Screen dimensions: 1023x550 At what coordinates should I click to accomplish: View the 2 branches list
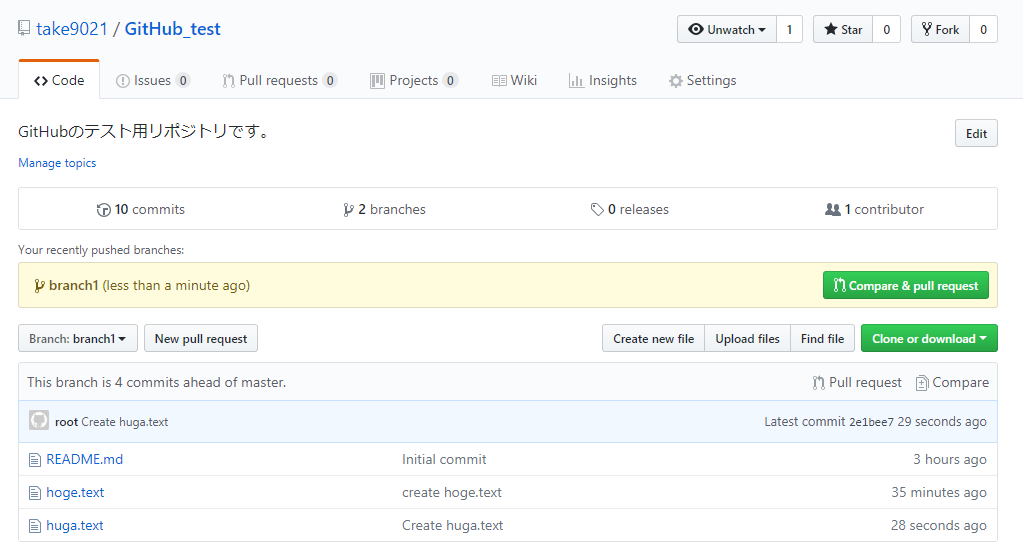click(384, 209)
